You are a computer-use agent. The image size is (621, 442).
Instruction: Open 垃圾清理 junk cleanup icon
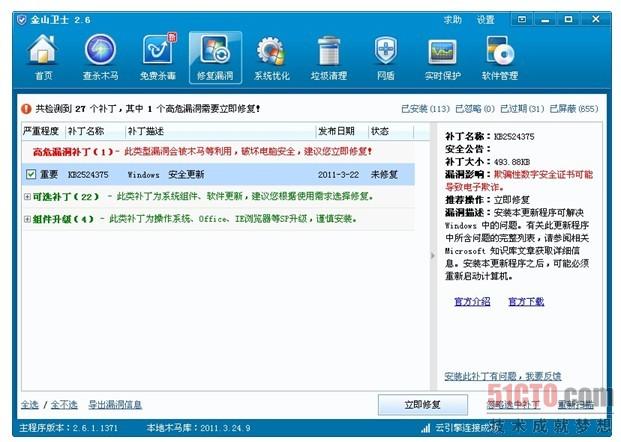329,57
